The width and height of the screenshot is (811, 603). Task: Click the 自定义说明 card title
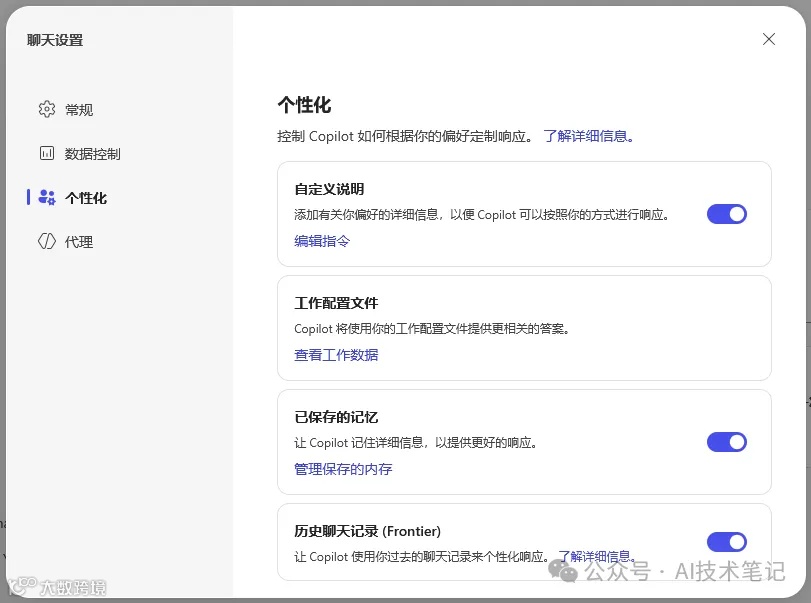(329, 189)
